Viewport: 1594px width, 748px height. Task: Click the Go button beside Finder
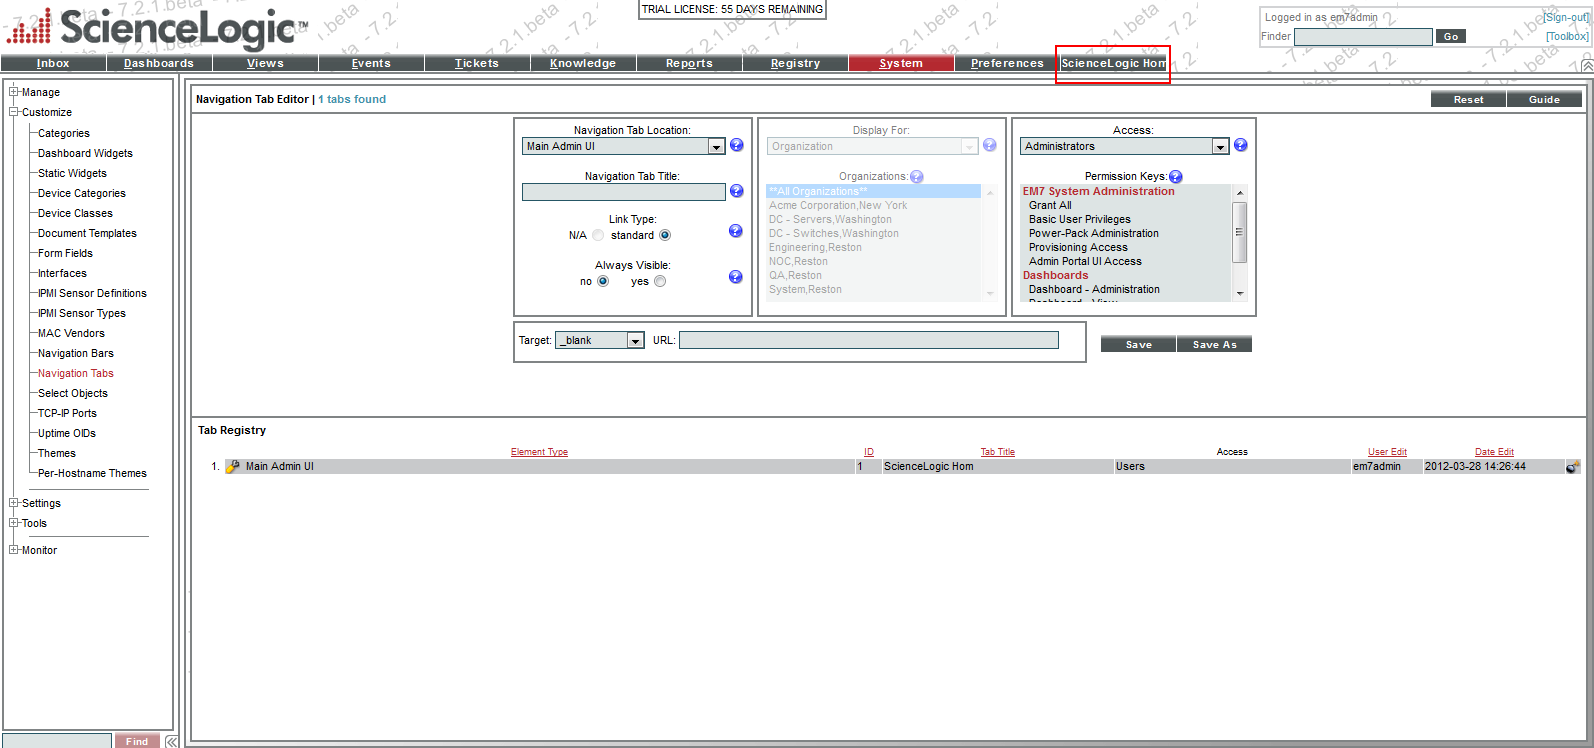click(1450, 36)
